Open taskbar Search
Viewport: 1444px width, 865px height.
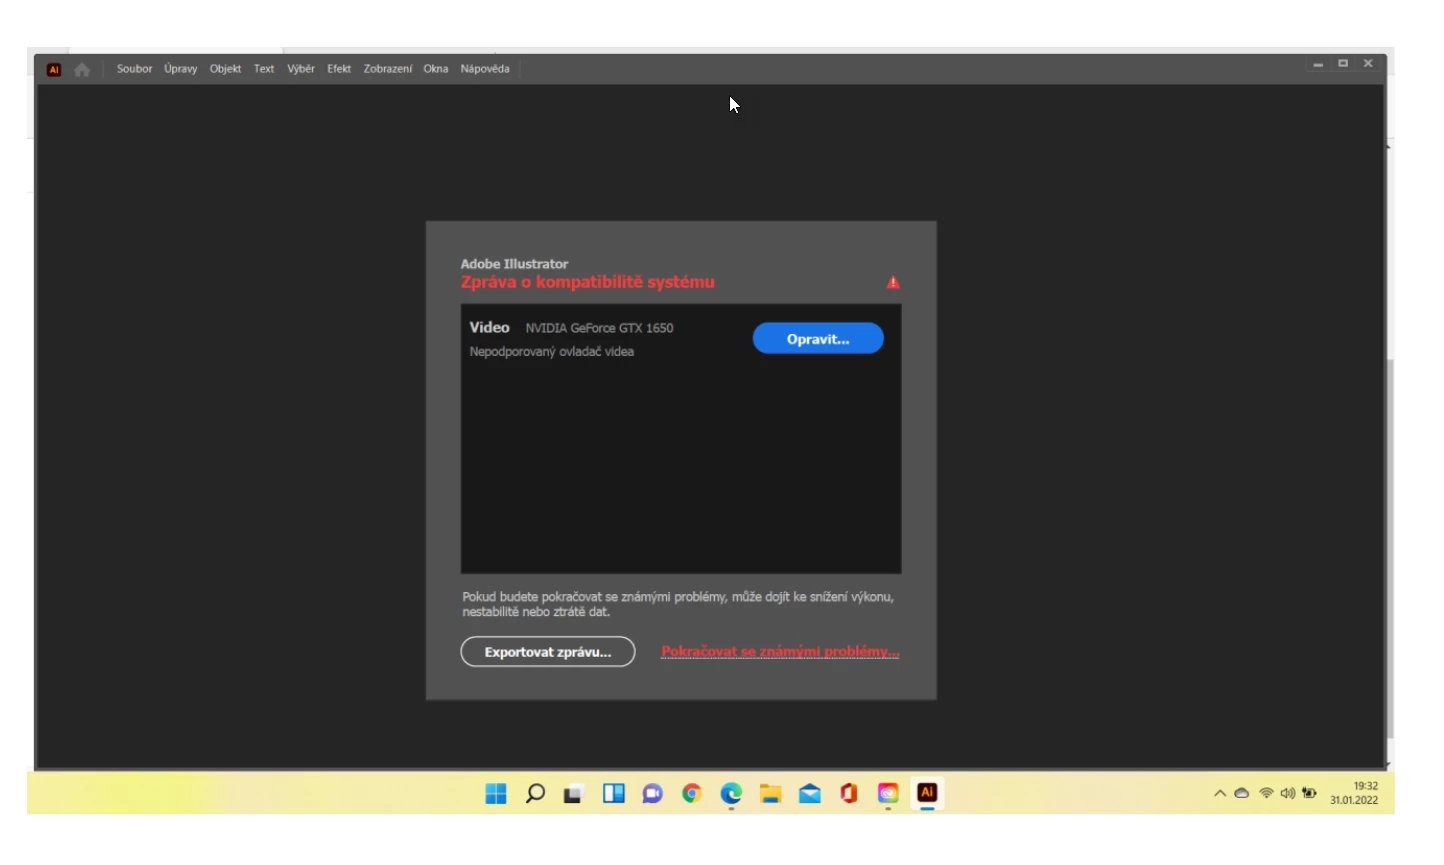535,794
